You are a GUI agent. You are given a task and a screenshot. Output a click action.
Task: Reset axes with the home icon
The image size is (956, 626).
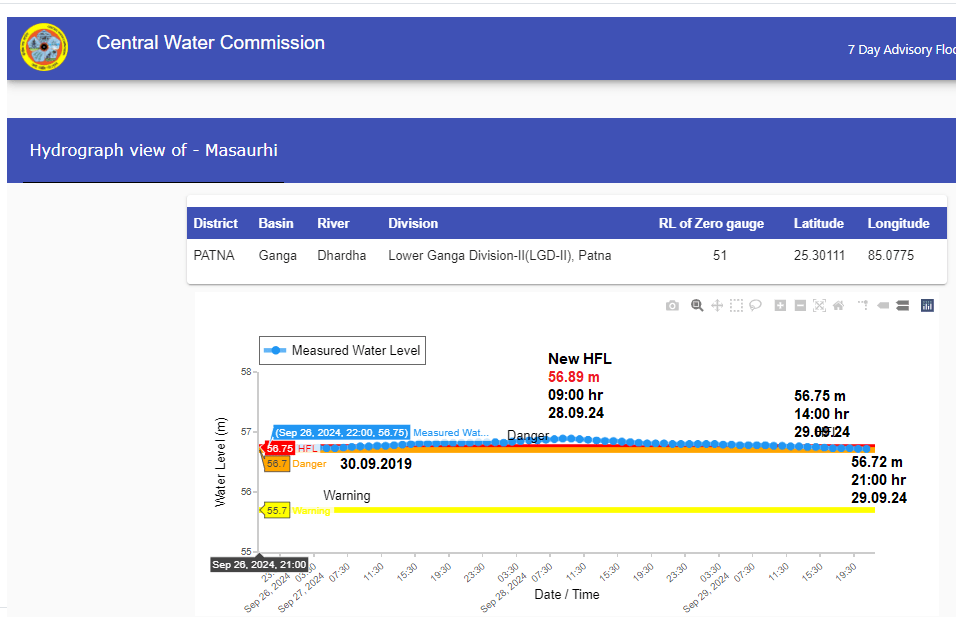(x=838, y=305)
